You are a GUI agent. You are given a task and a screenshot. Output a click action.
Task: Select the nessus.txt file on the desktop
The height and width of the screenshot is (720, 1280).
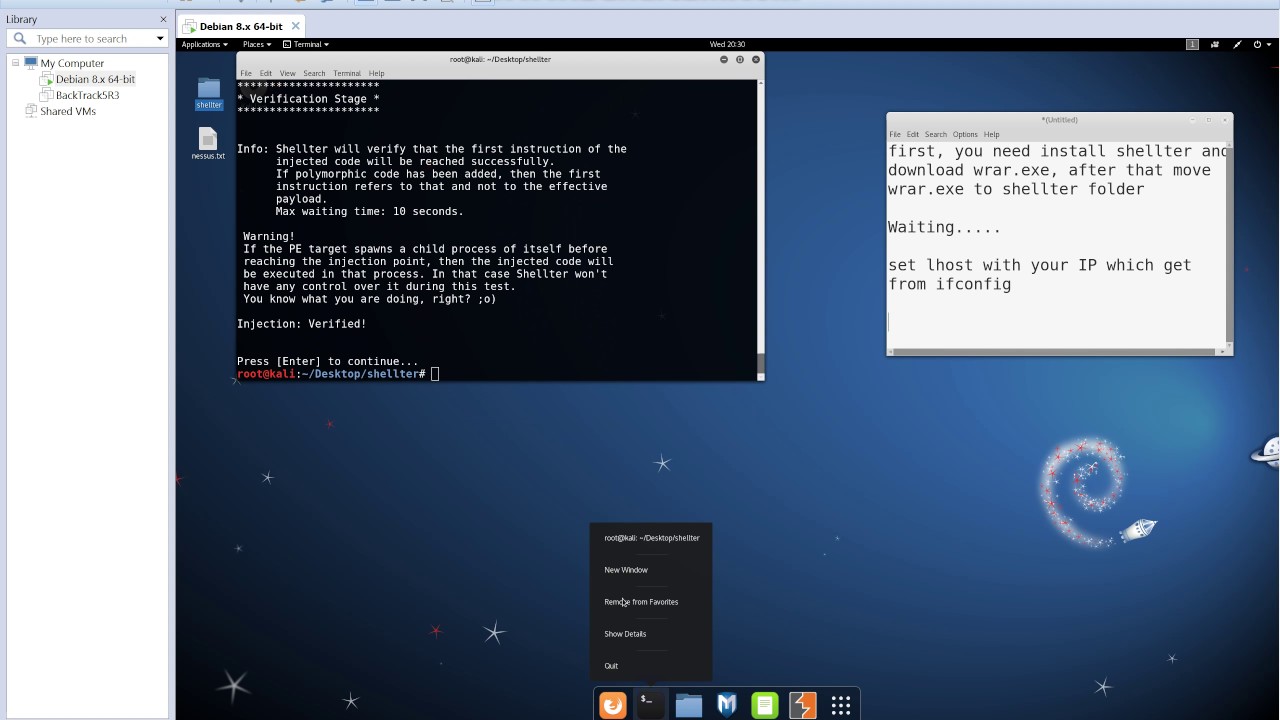point(208,144)
